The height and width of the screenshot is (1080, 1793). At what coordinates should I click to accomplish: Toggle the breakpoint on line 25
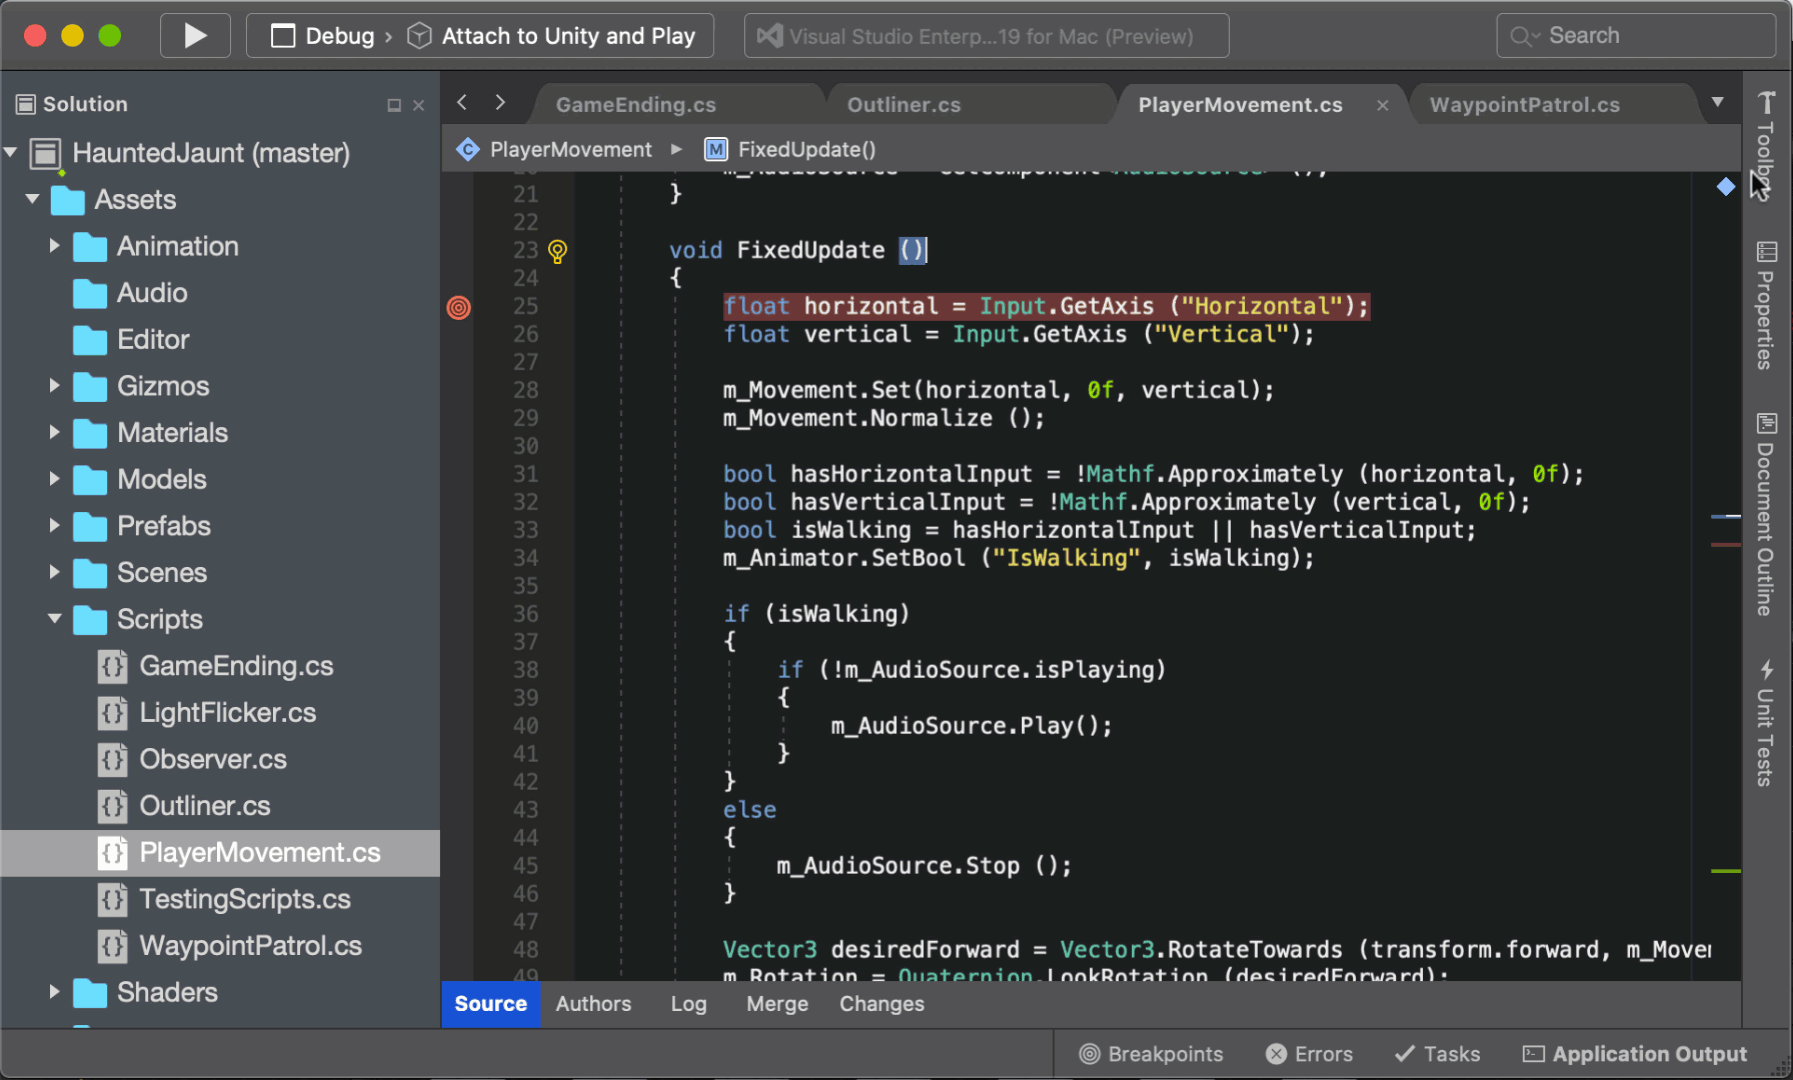point(458,307)
